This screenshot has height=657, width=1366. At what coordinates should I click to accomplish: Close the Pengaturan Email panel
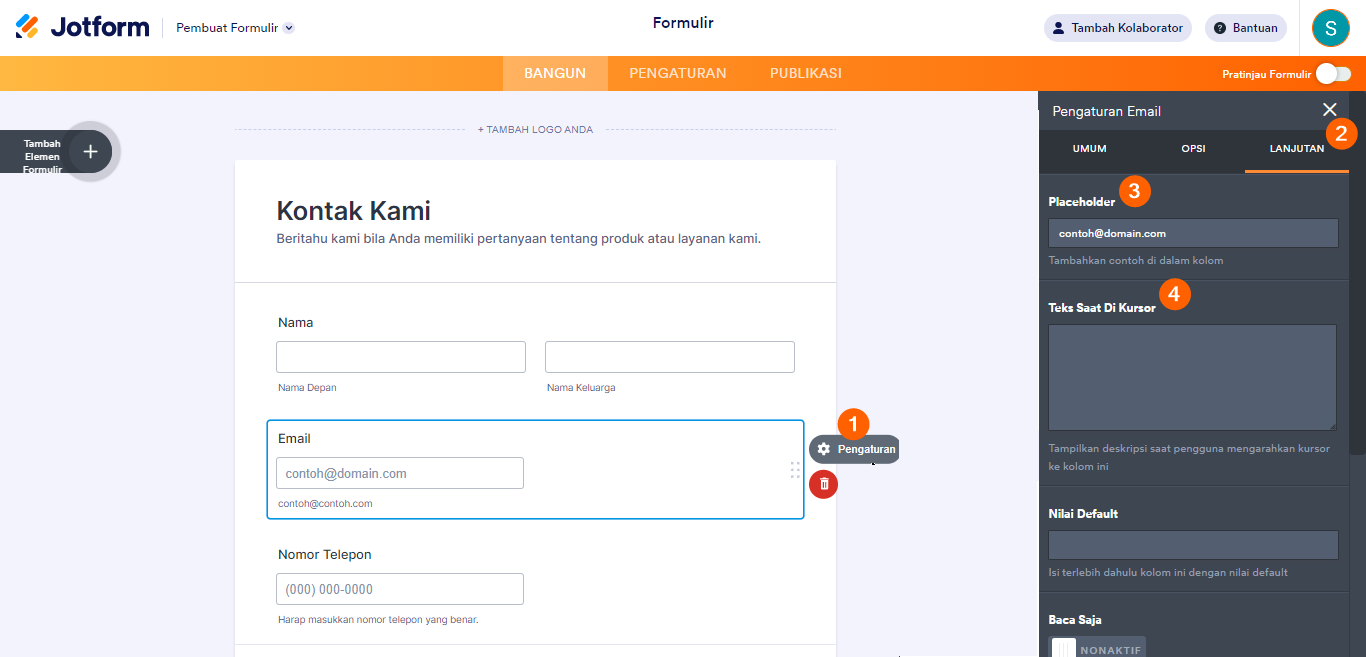coord(1330,110)
